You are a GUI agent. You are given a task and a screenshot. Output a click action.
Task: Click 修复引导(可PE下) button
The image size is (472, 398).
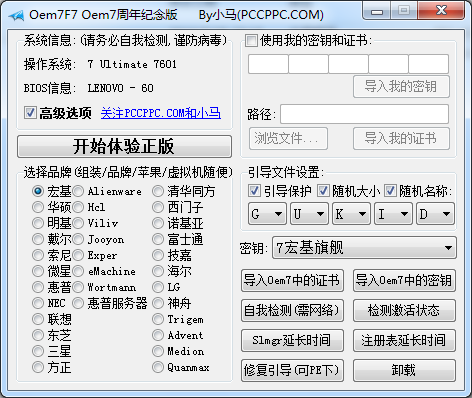[292, 370]
